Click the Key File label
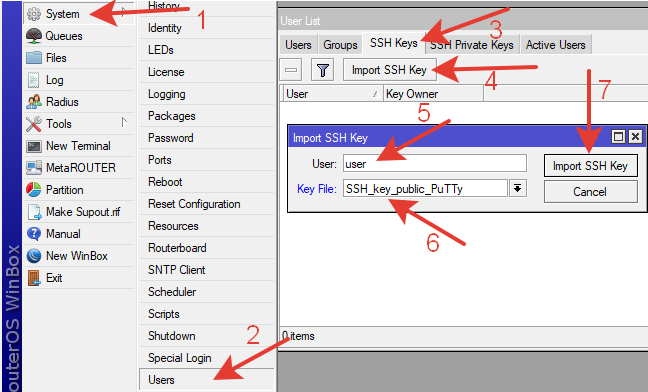The image size is (648, 392). 317,189
